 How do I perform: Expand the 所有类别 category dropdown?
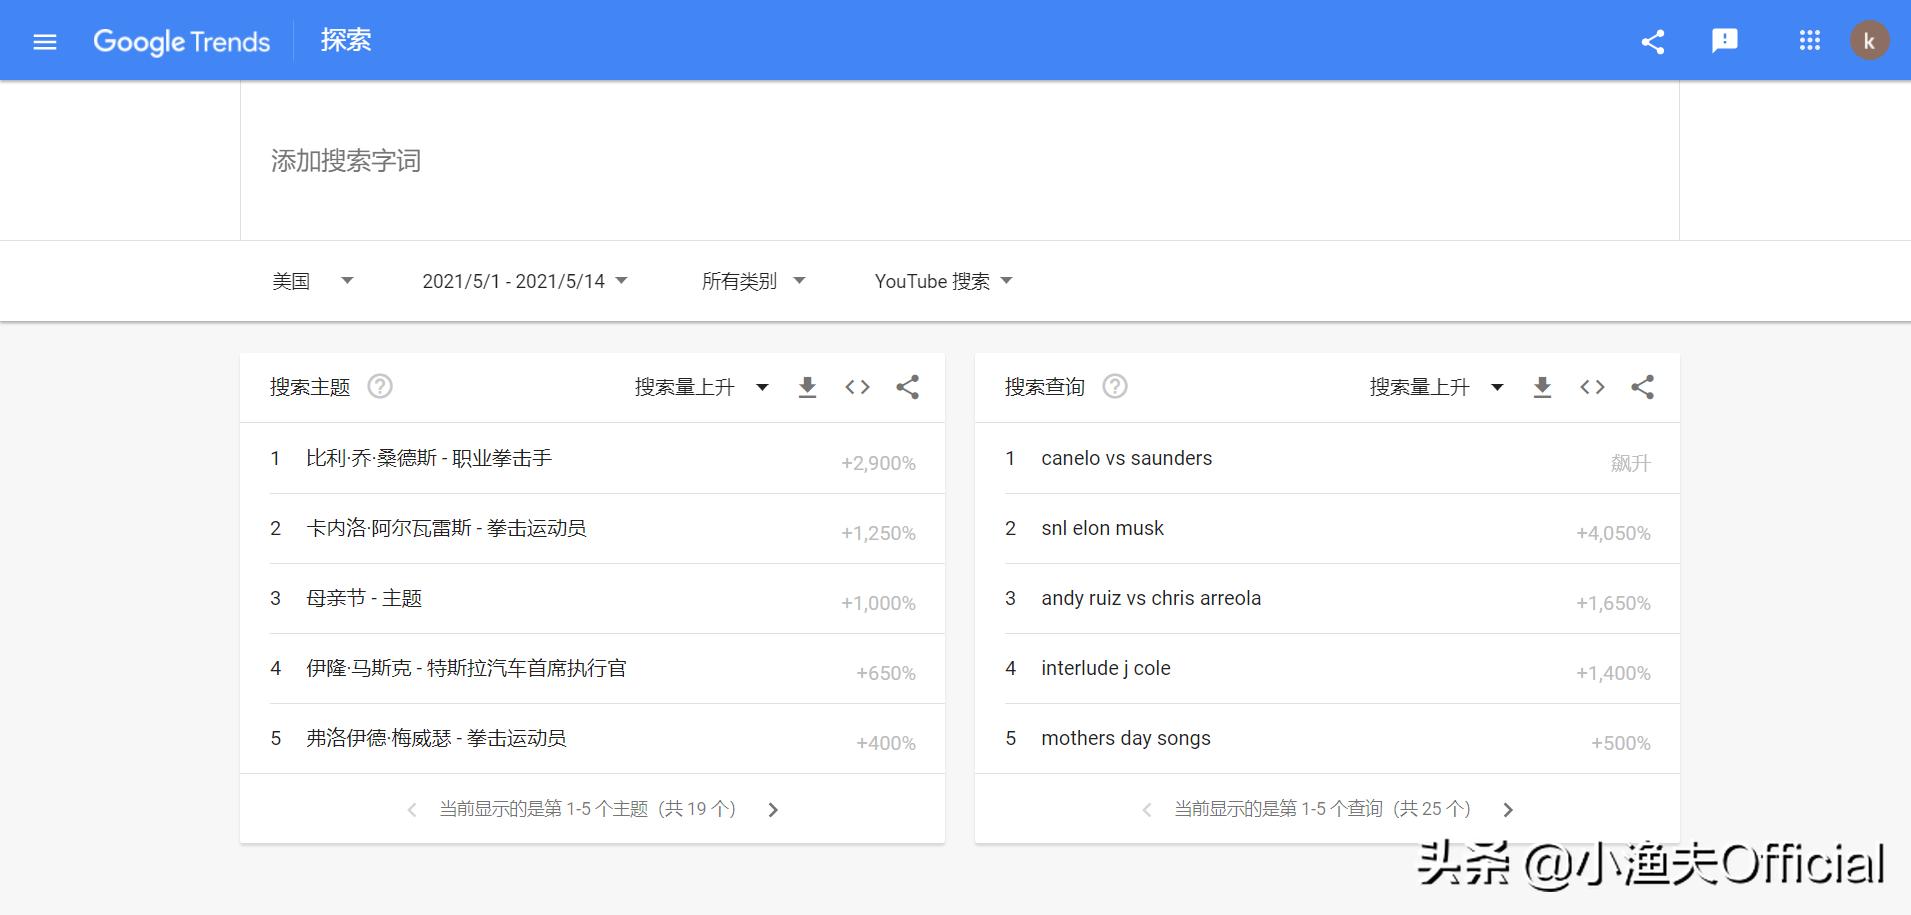tap(753, 281)
